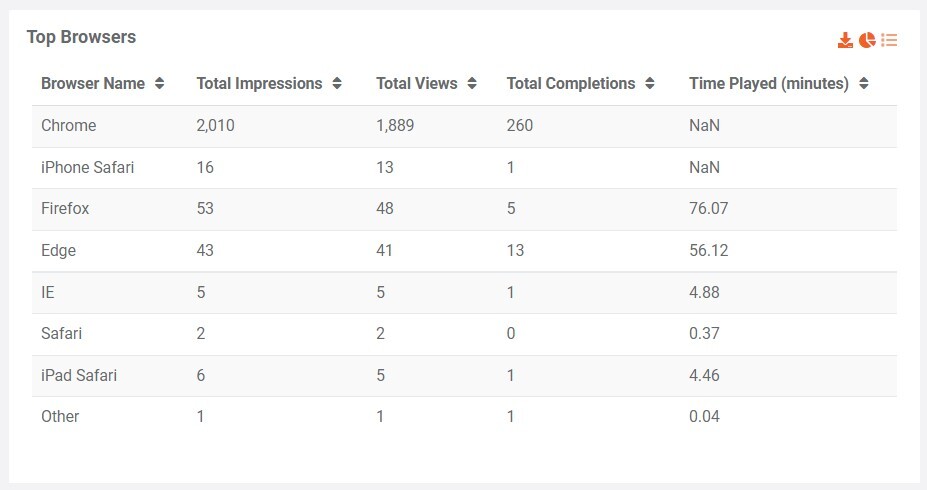This screenshot has width=927, height=490.
Task: Sort by Total Completions arrows
Action: pyautogui.click(x=650, y=84)
